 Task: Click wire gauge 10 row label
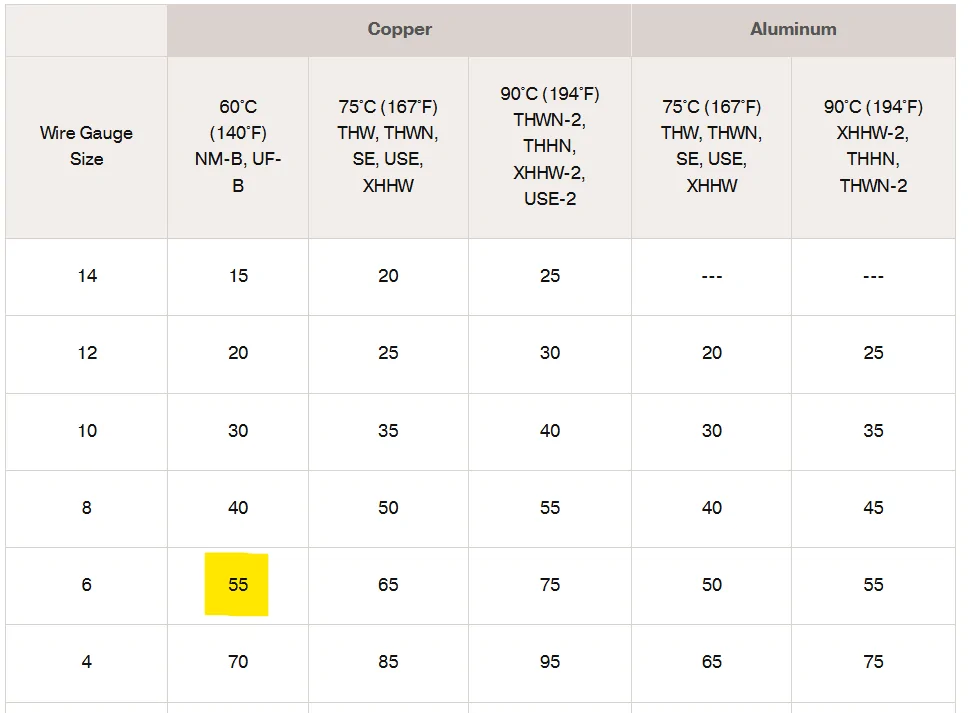click(x=87, y=431)
